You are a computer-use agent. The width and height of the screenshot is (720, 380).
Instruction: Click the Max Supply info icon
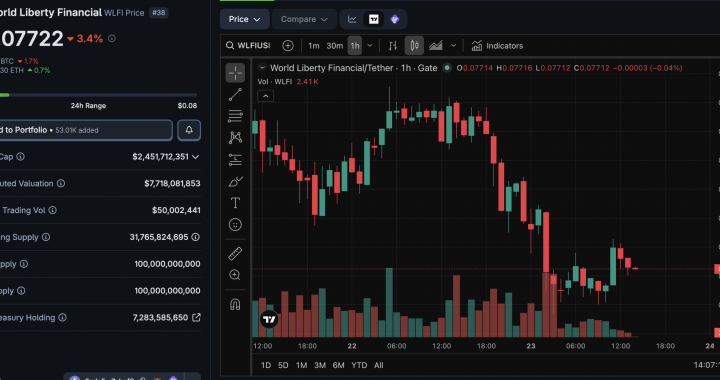point(21,291)
